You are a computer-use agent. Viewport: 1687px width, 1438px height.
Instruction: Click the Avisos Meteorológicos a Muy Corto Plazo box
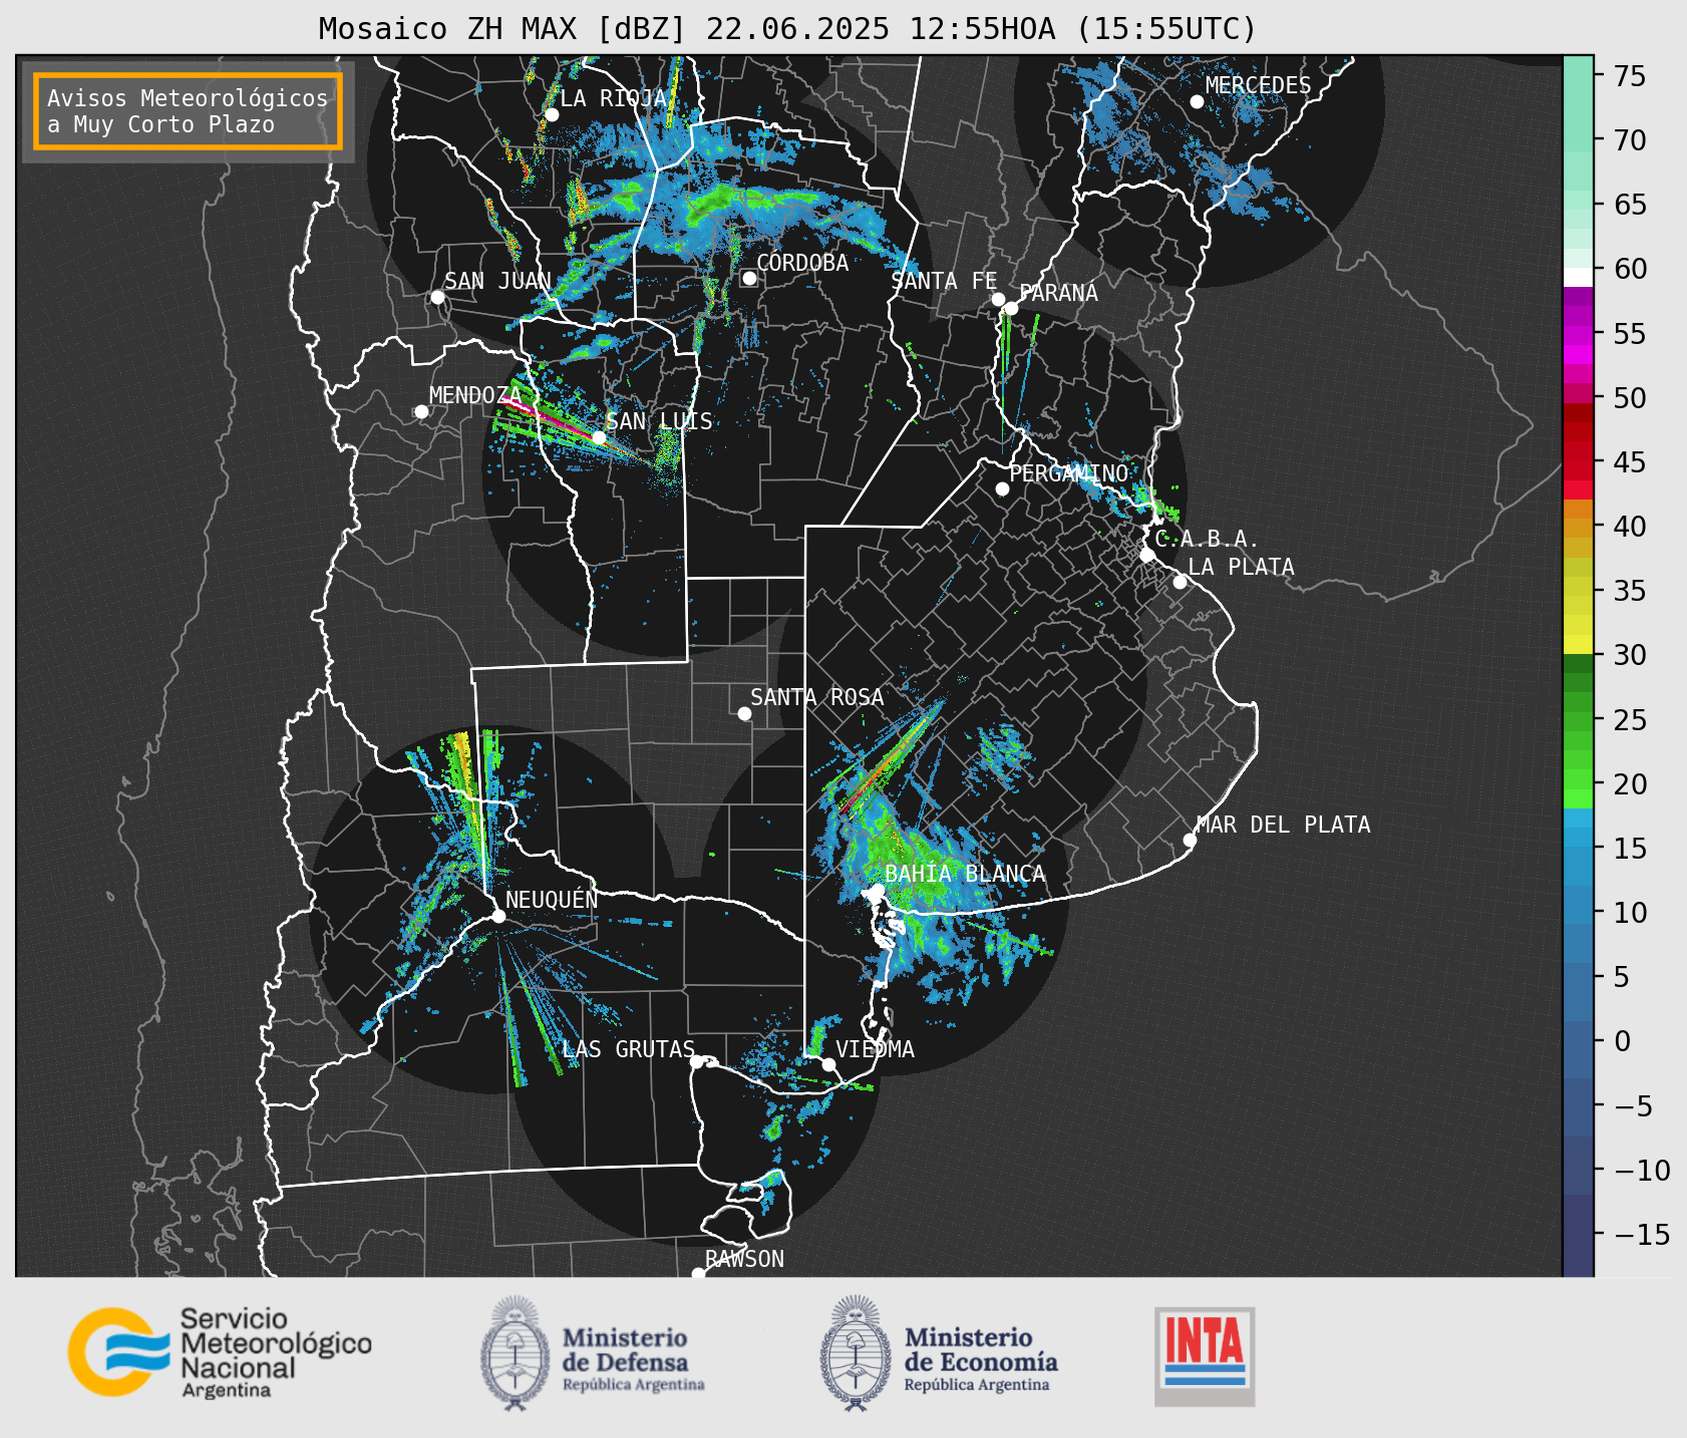click(x=188, y=111)
